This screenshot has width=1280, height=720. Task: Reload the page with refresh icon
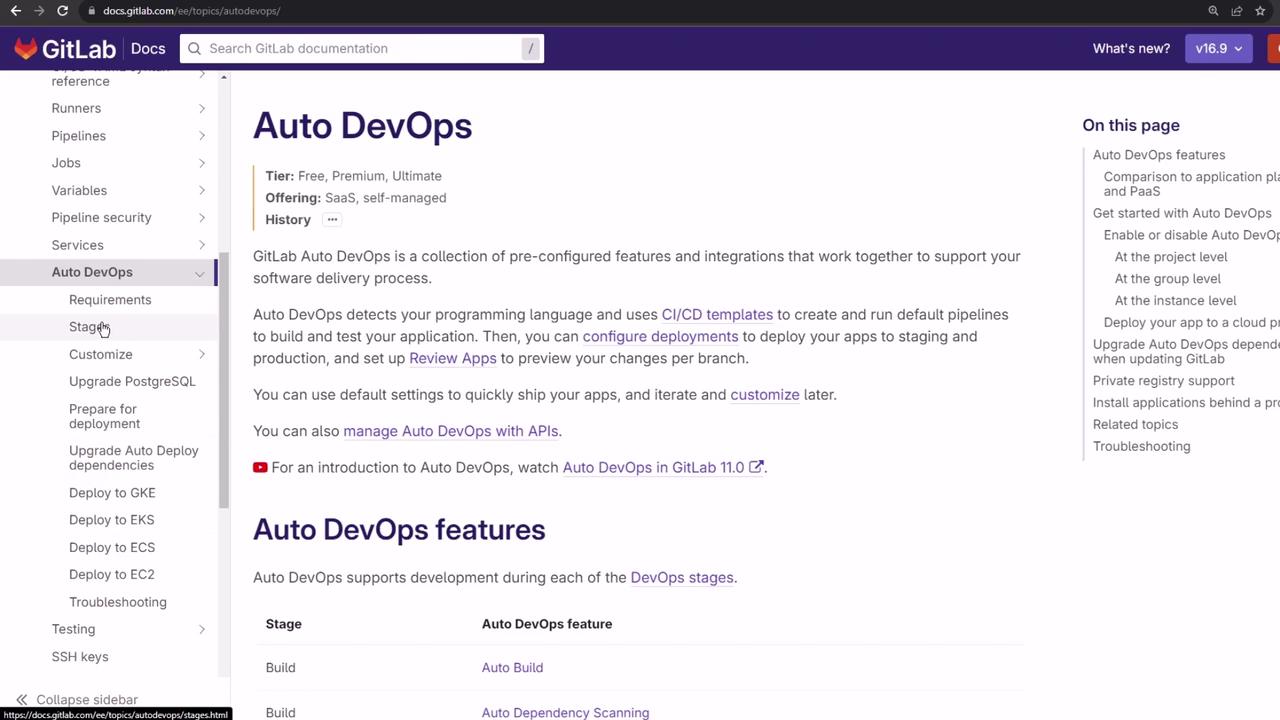pyautogui.click(x=62, y=11)
